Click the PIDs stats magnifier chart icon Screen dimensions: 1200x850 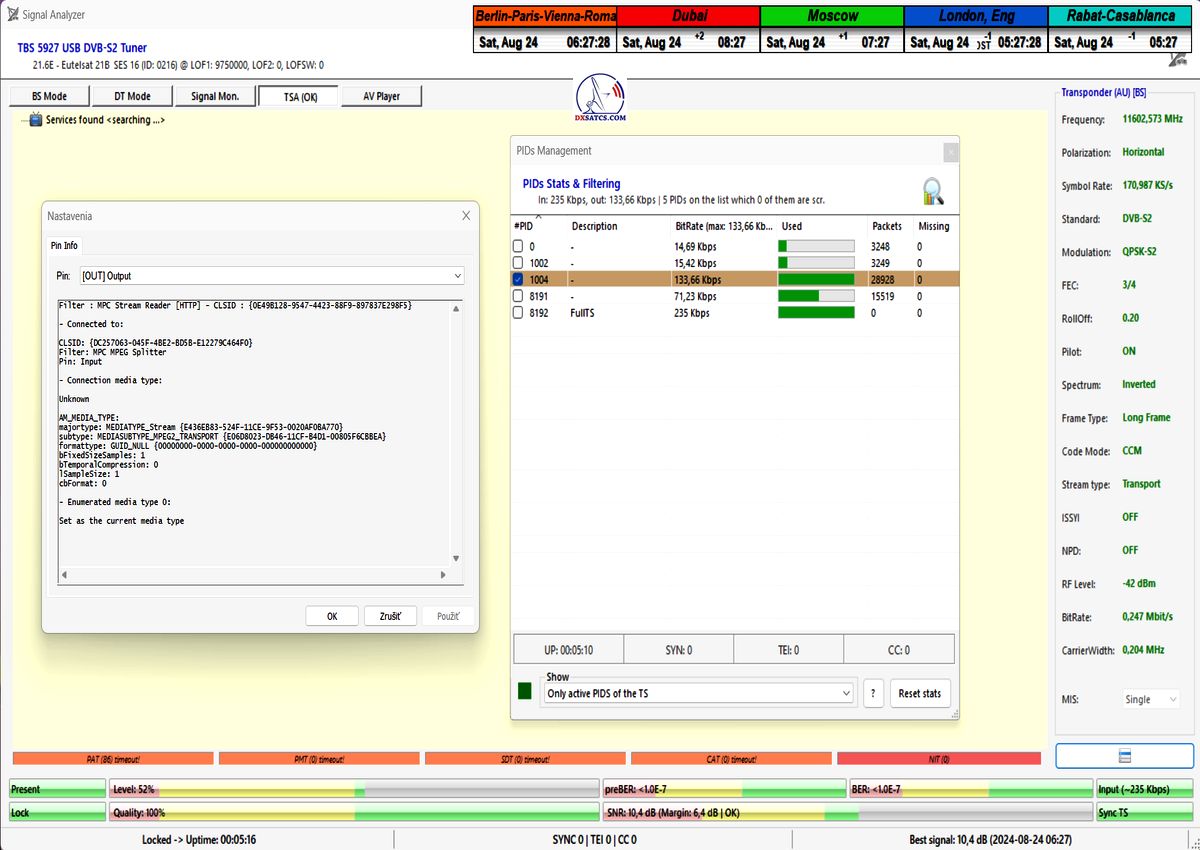point(932,191)
